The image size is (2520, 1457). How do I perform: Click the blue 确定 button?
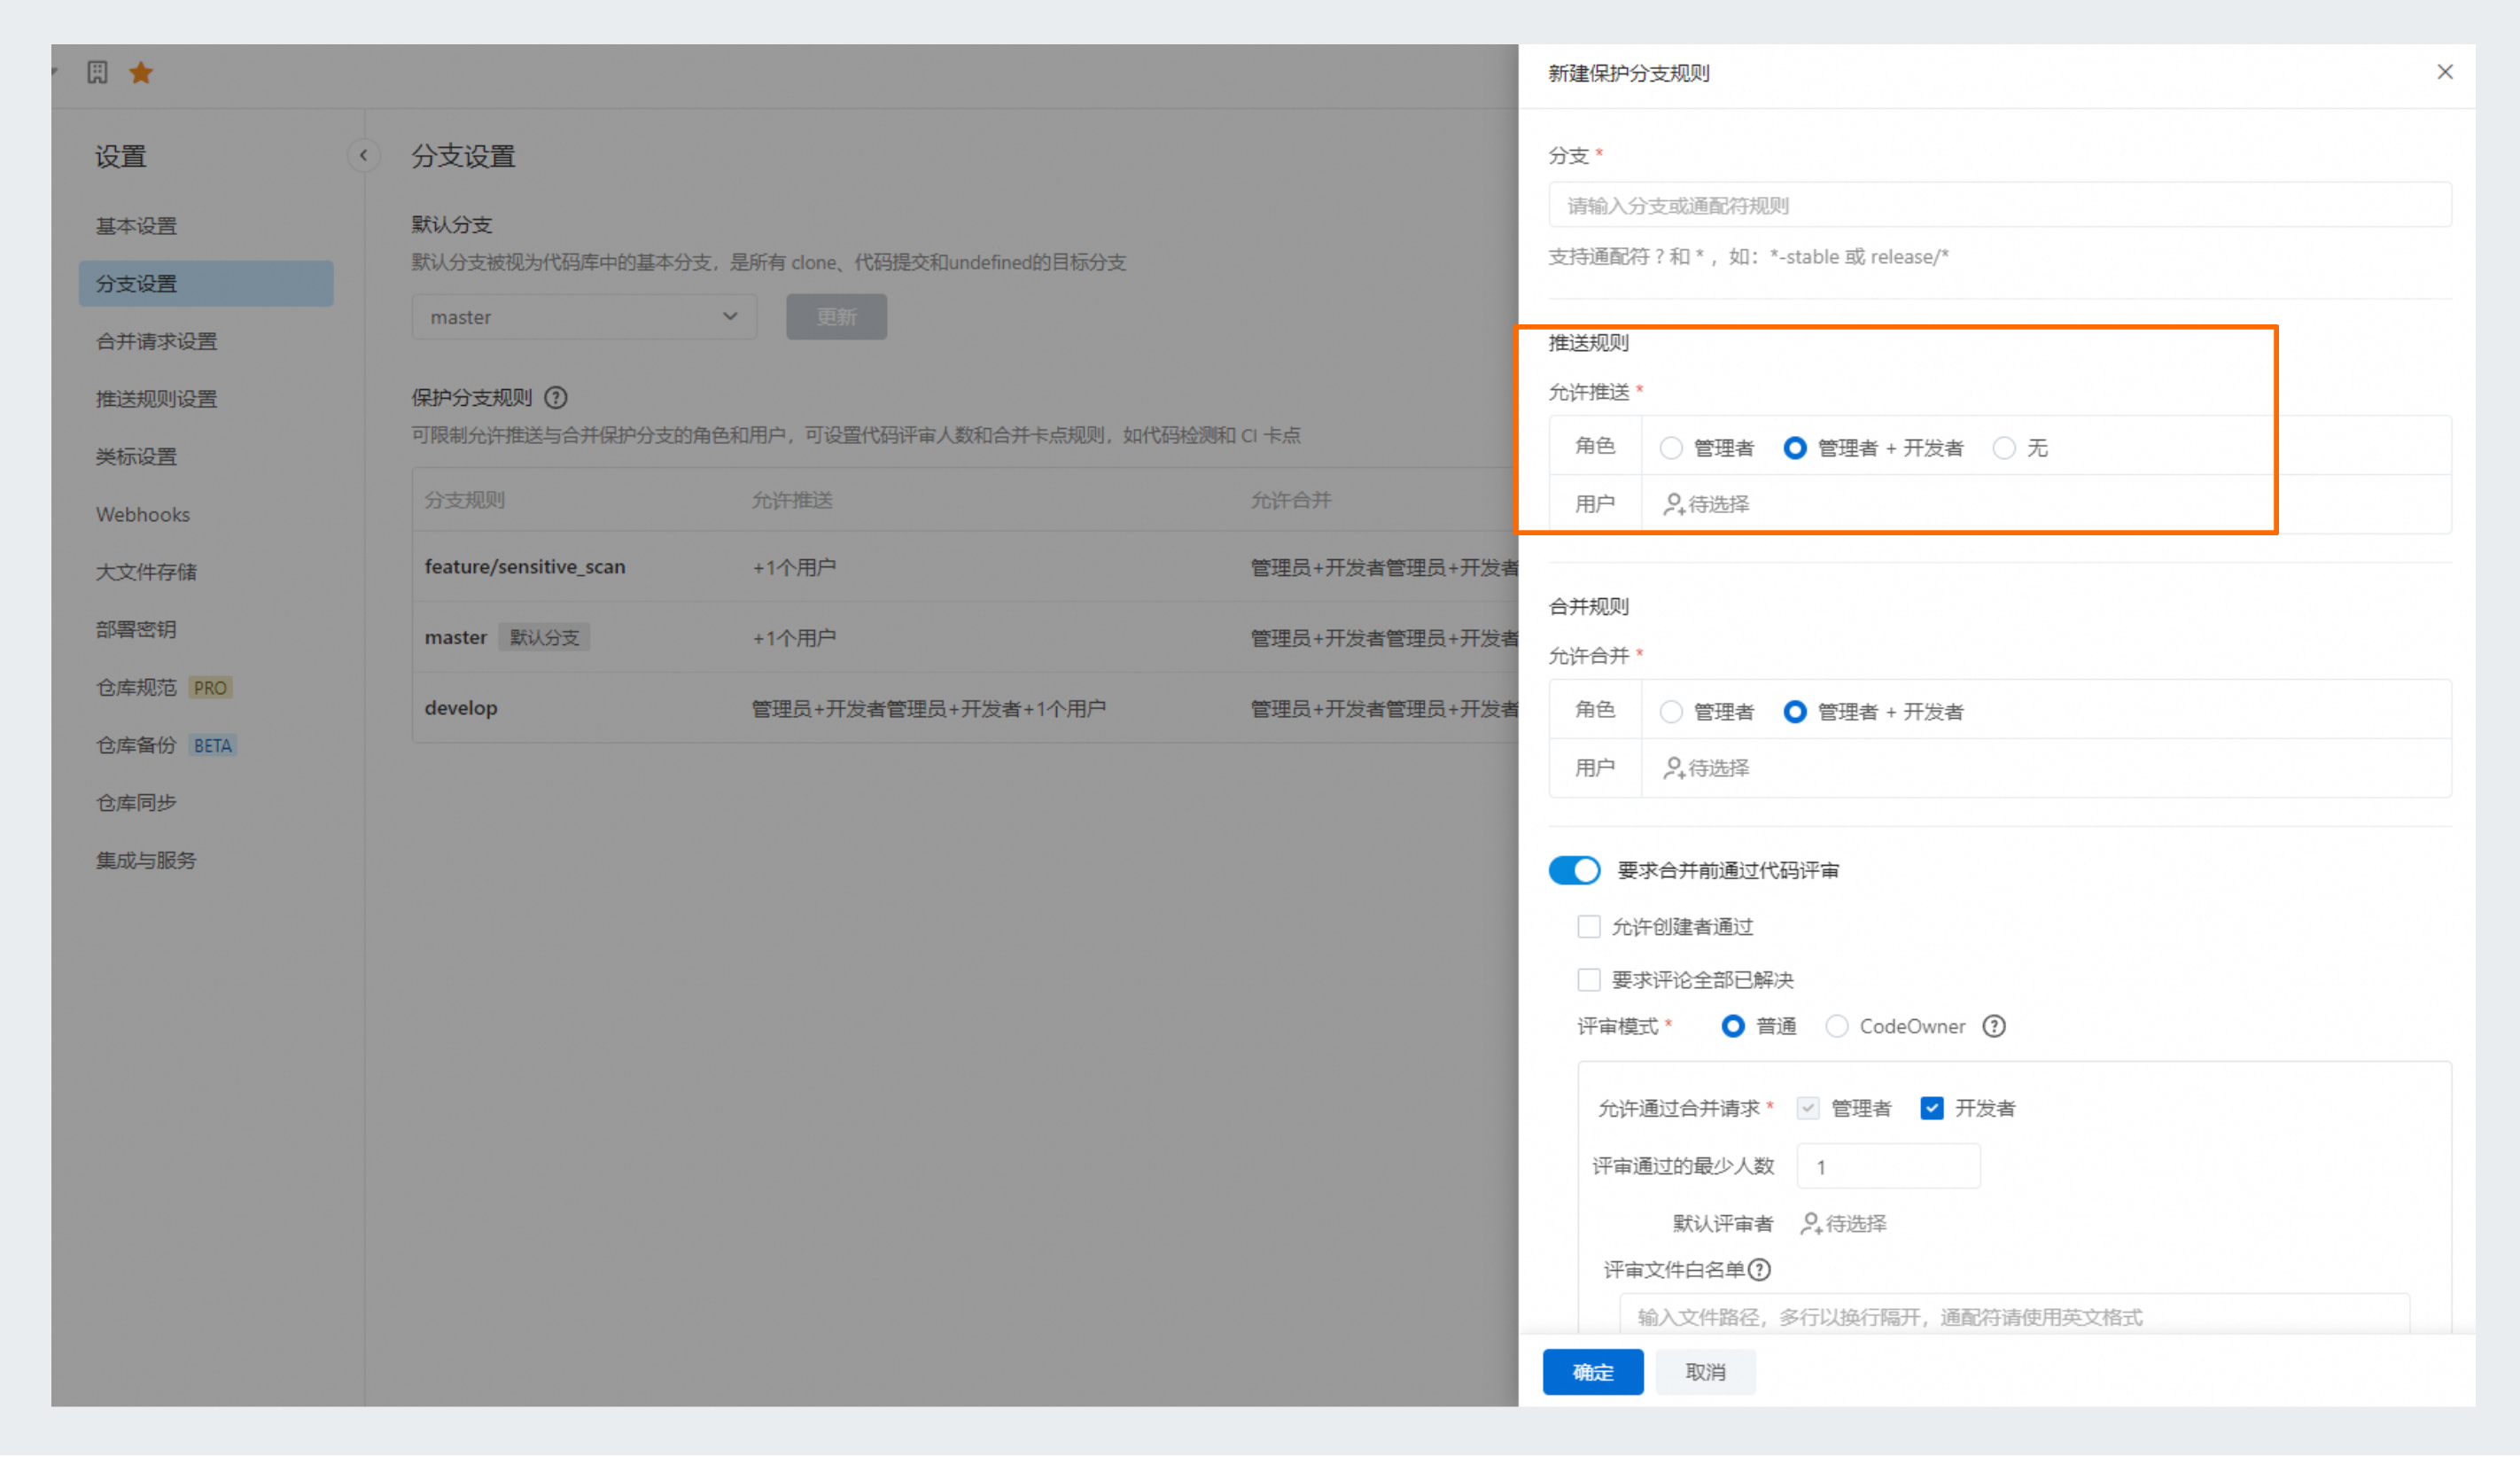pos(1592,1372)
